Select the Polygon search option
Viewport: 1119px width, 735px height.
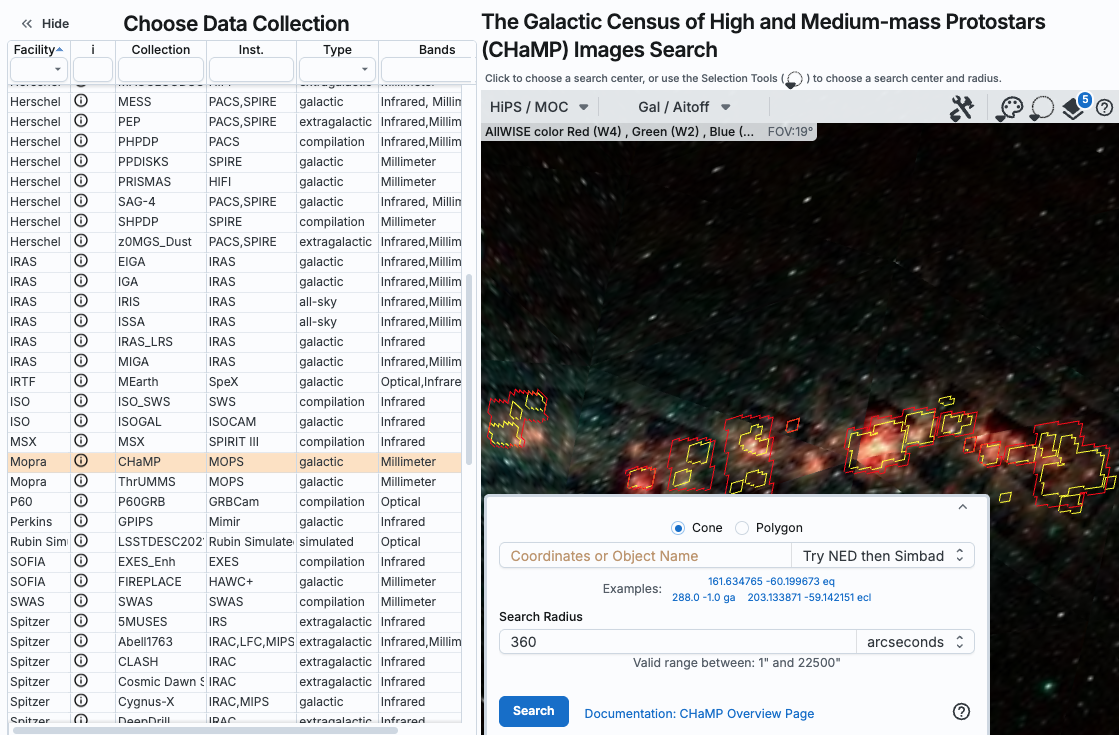(742, 528)
